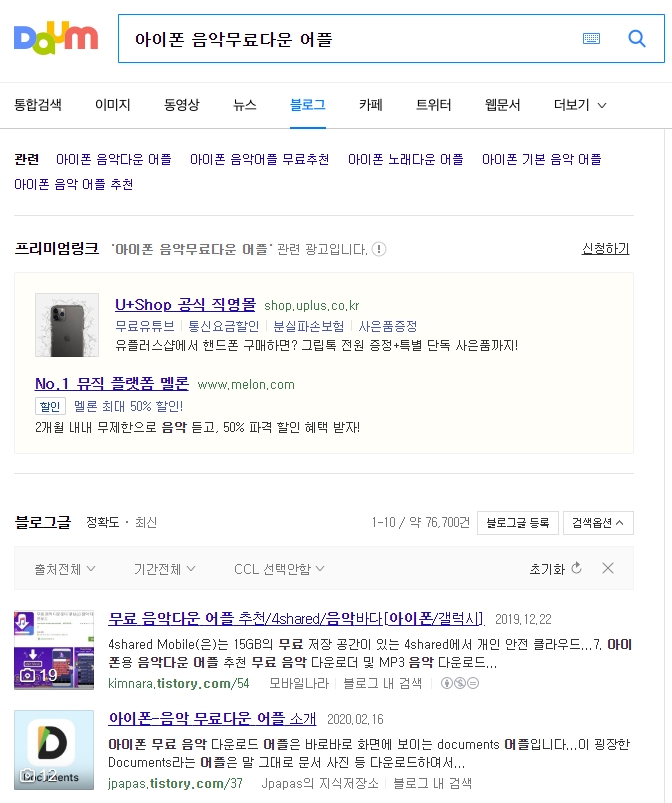Open the virtual keyboard icon in search box
Screen dimensions: 672x803
coord(591,38)
